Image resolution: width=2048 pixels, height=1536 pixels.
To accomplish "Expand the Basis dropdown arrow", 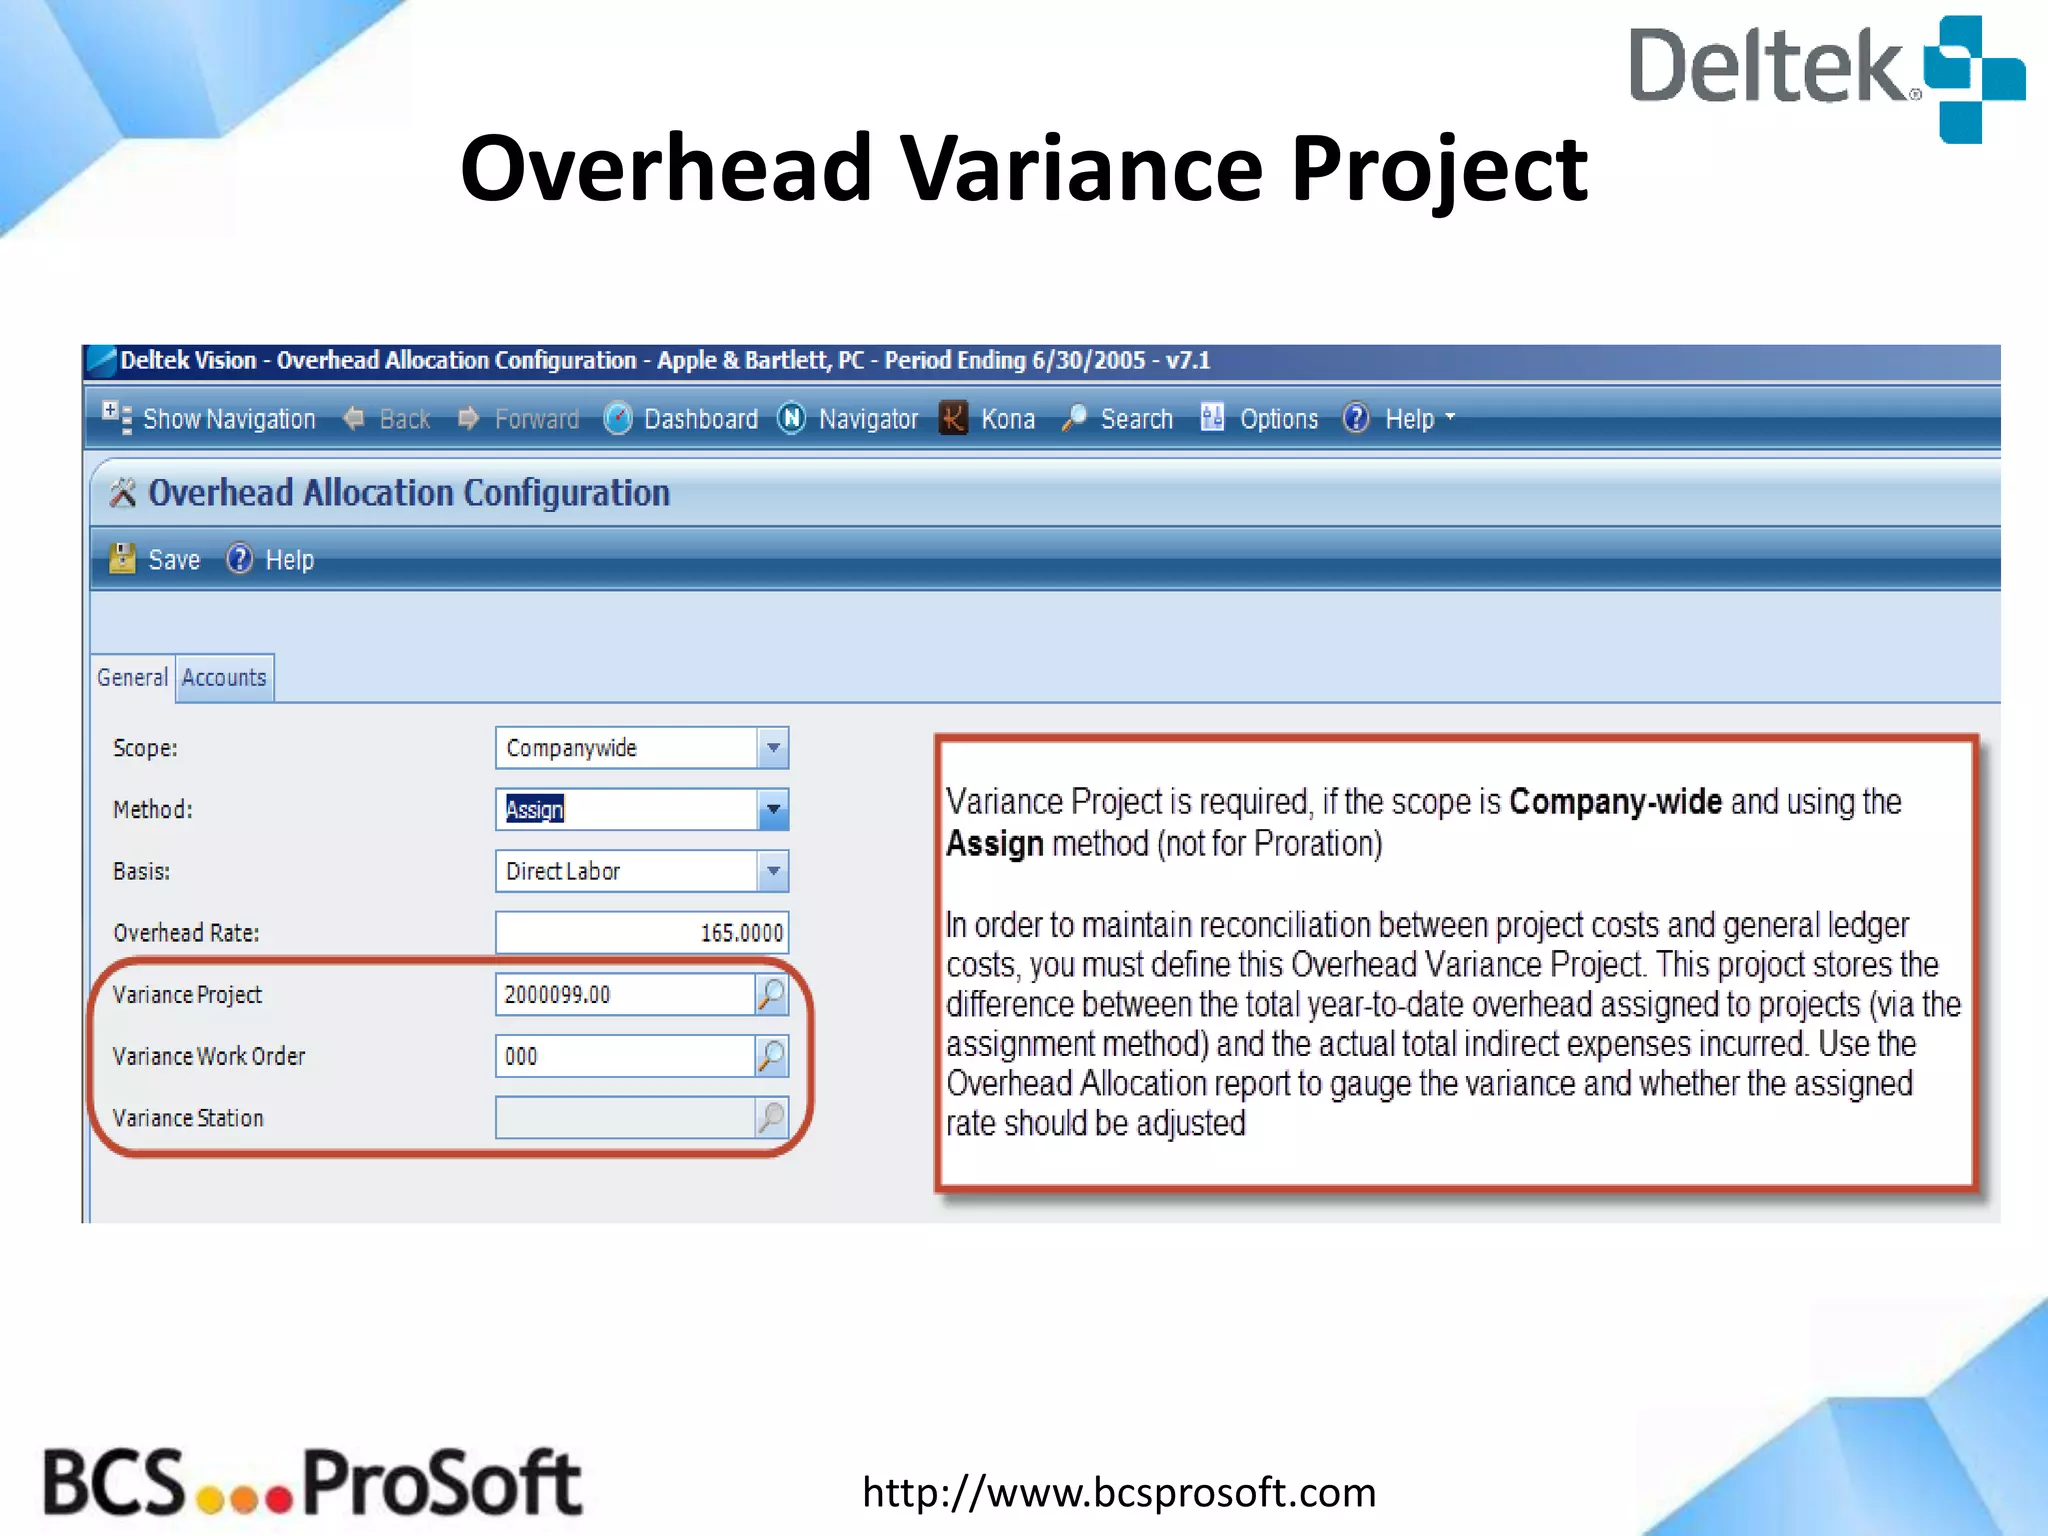I will [773, 871].
